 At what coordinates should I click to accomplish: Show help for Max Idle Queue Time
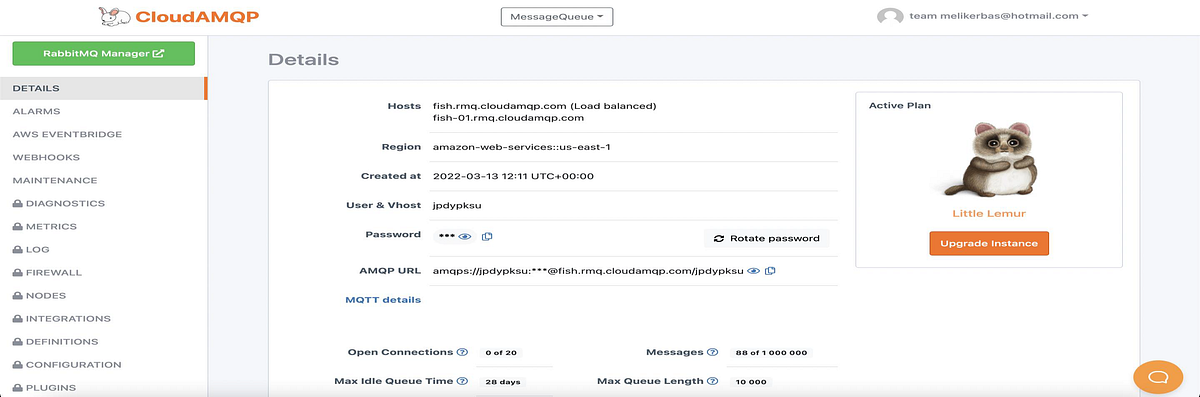[462, 381]
